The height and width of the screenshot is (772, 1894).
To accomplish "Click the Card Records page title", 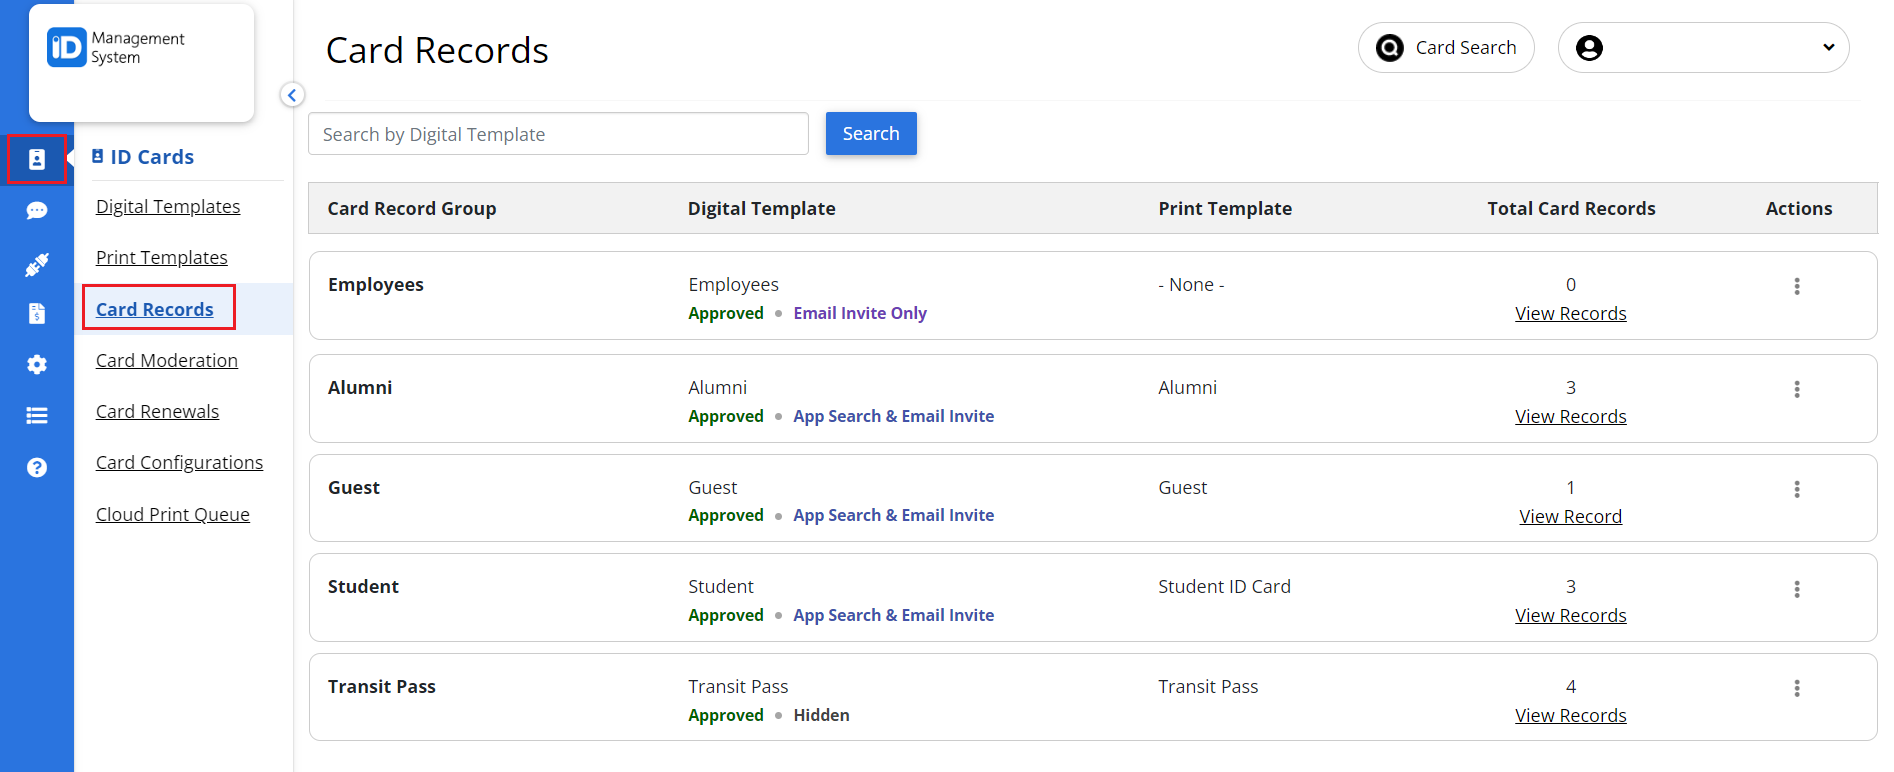I will click(437, 50).
